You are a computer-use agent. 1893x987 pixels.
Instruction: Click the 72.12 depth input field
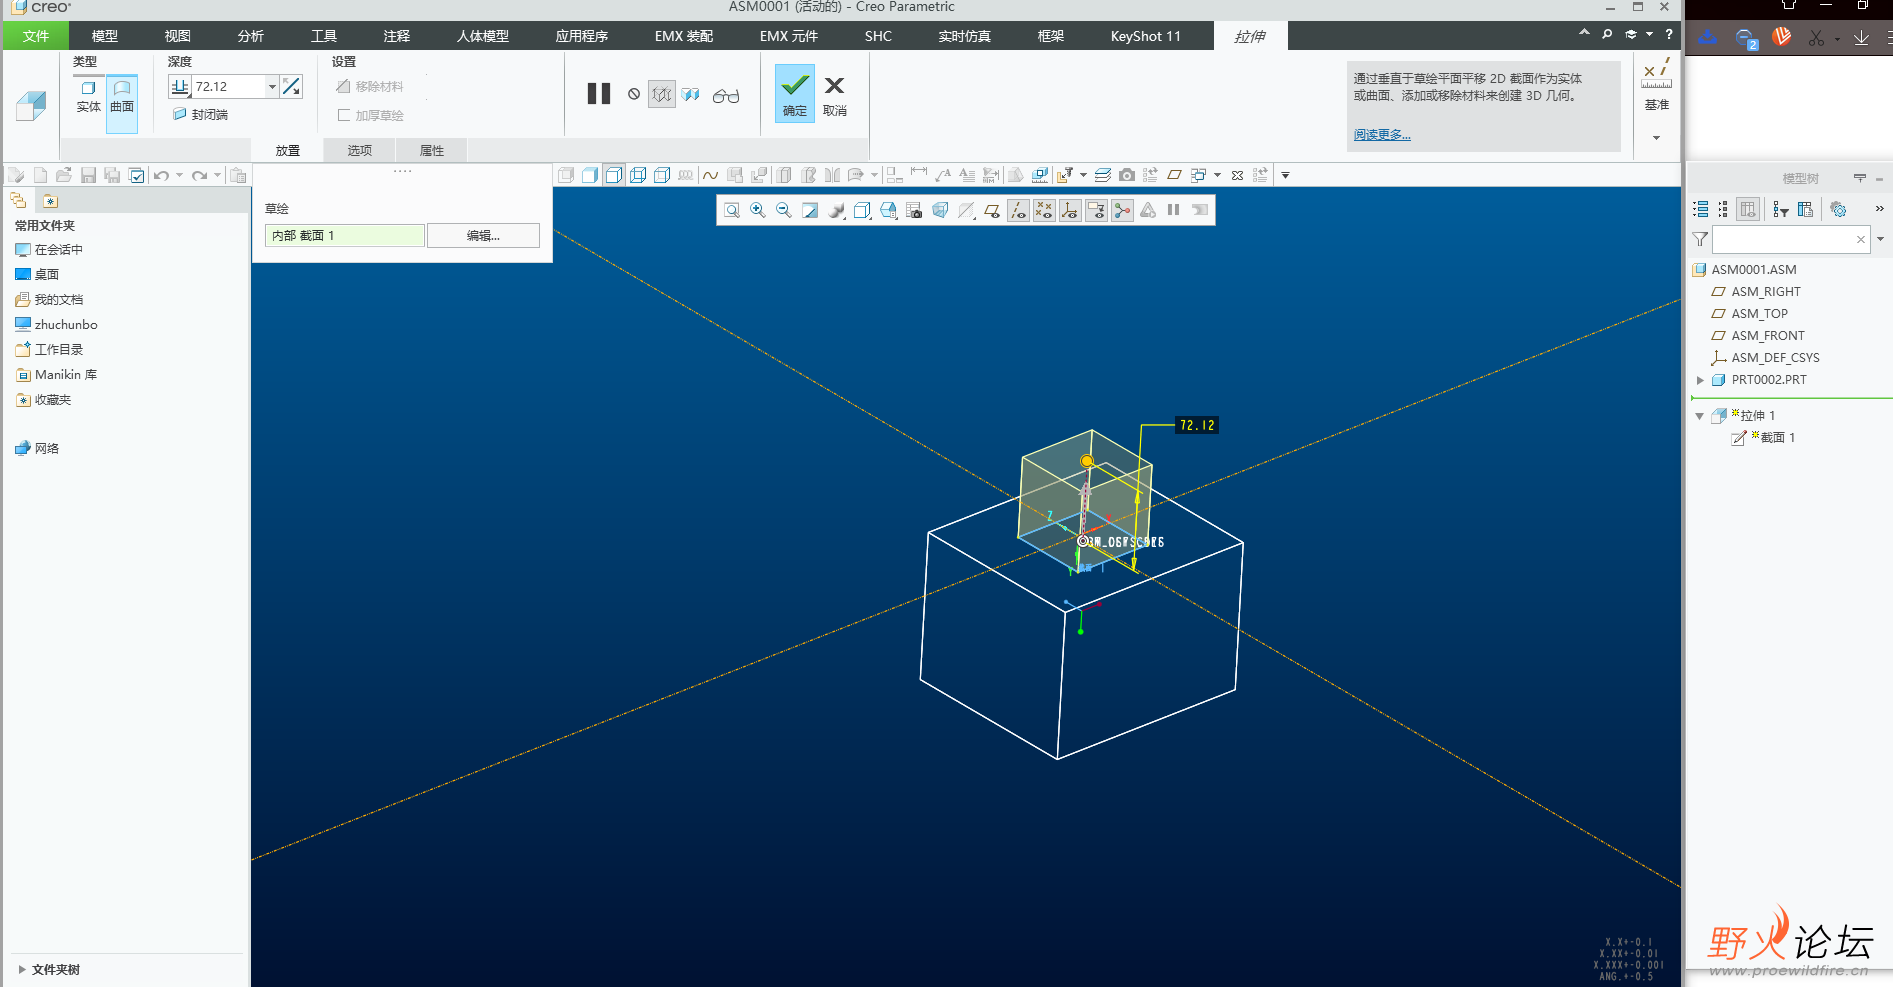tap(229, 87)
